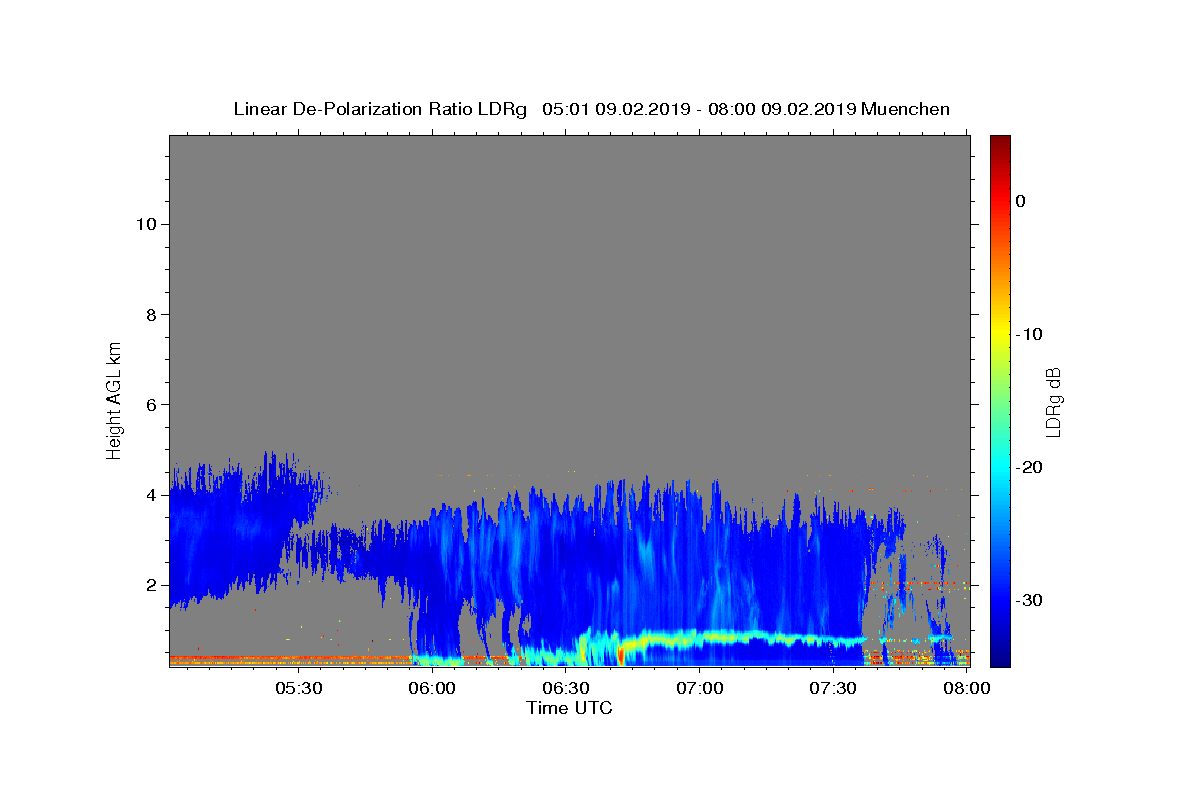This screenshot has width=1200, height=800.
Task: Click the height tick label '4'
Action: pyautogui.click(x=150, y=494)
